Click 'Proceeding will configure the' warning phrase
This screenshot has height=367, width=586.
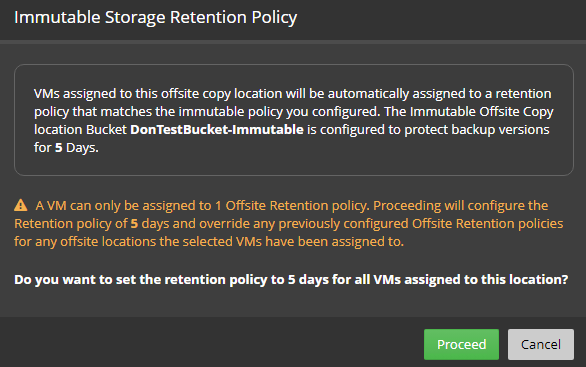460,206
